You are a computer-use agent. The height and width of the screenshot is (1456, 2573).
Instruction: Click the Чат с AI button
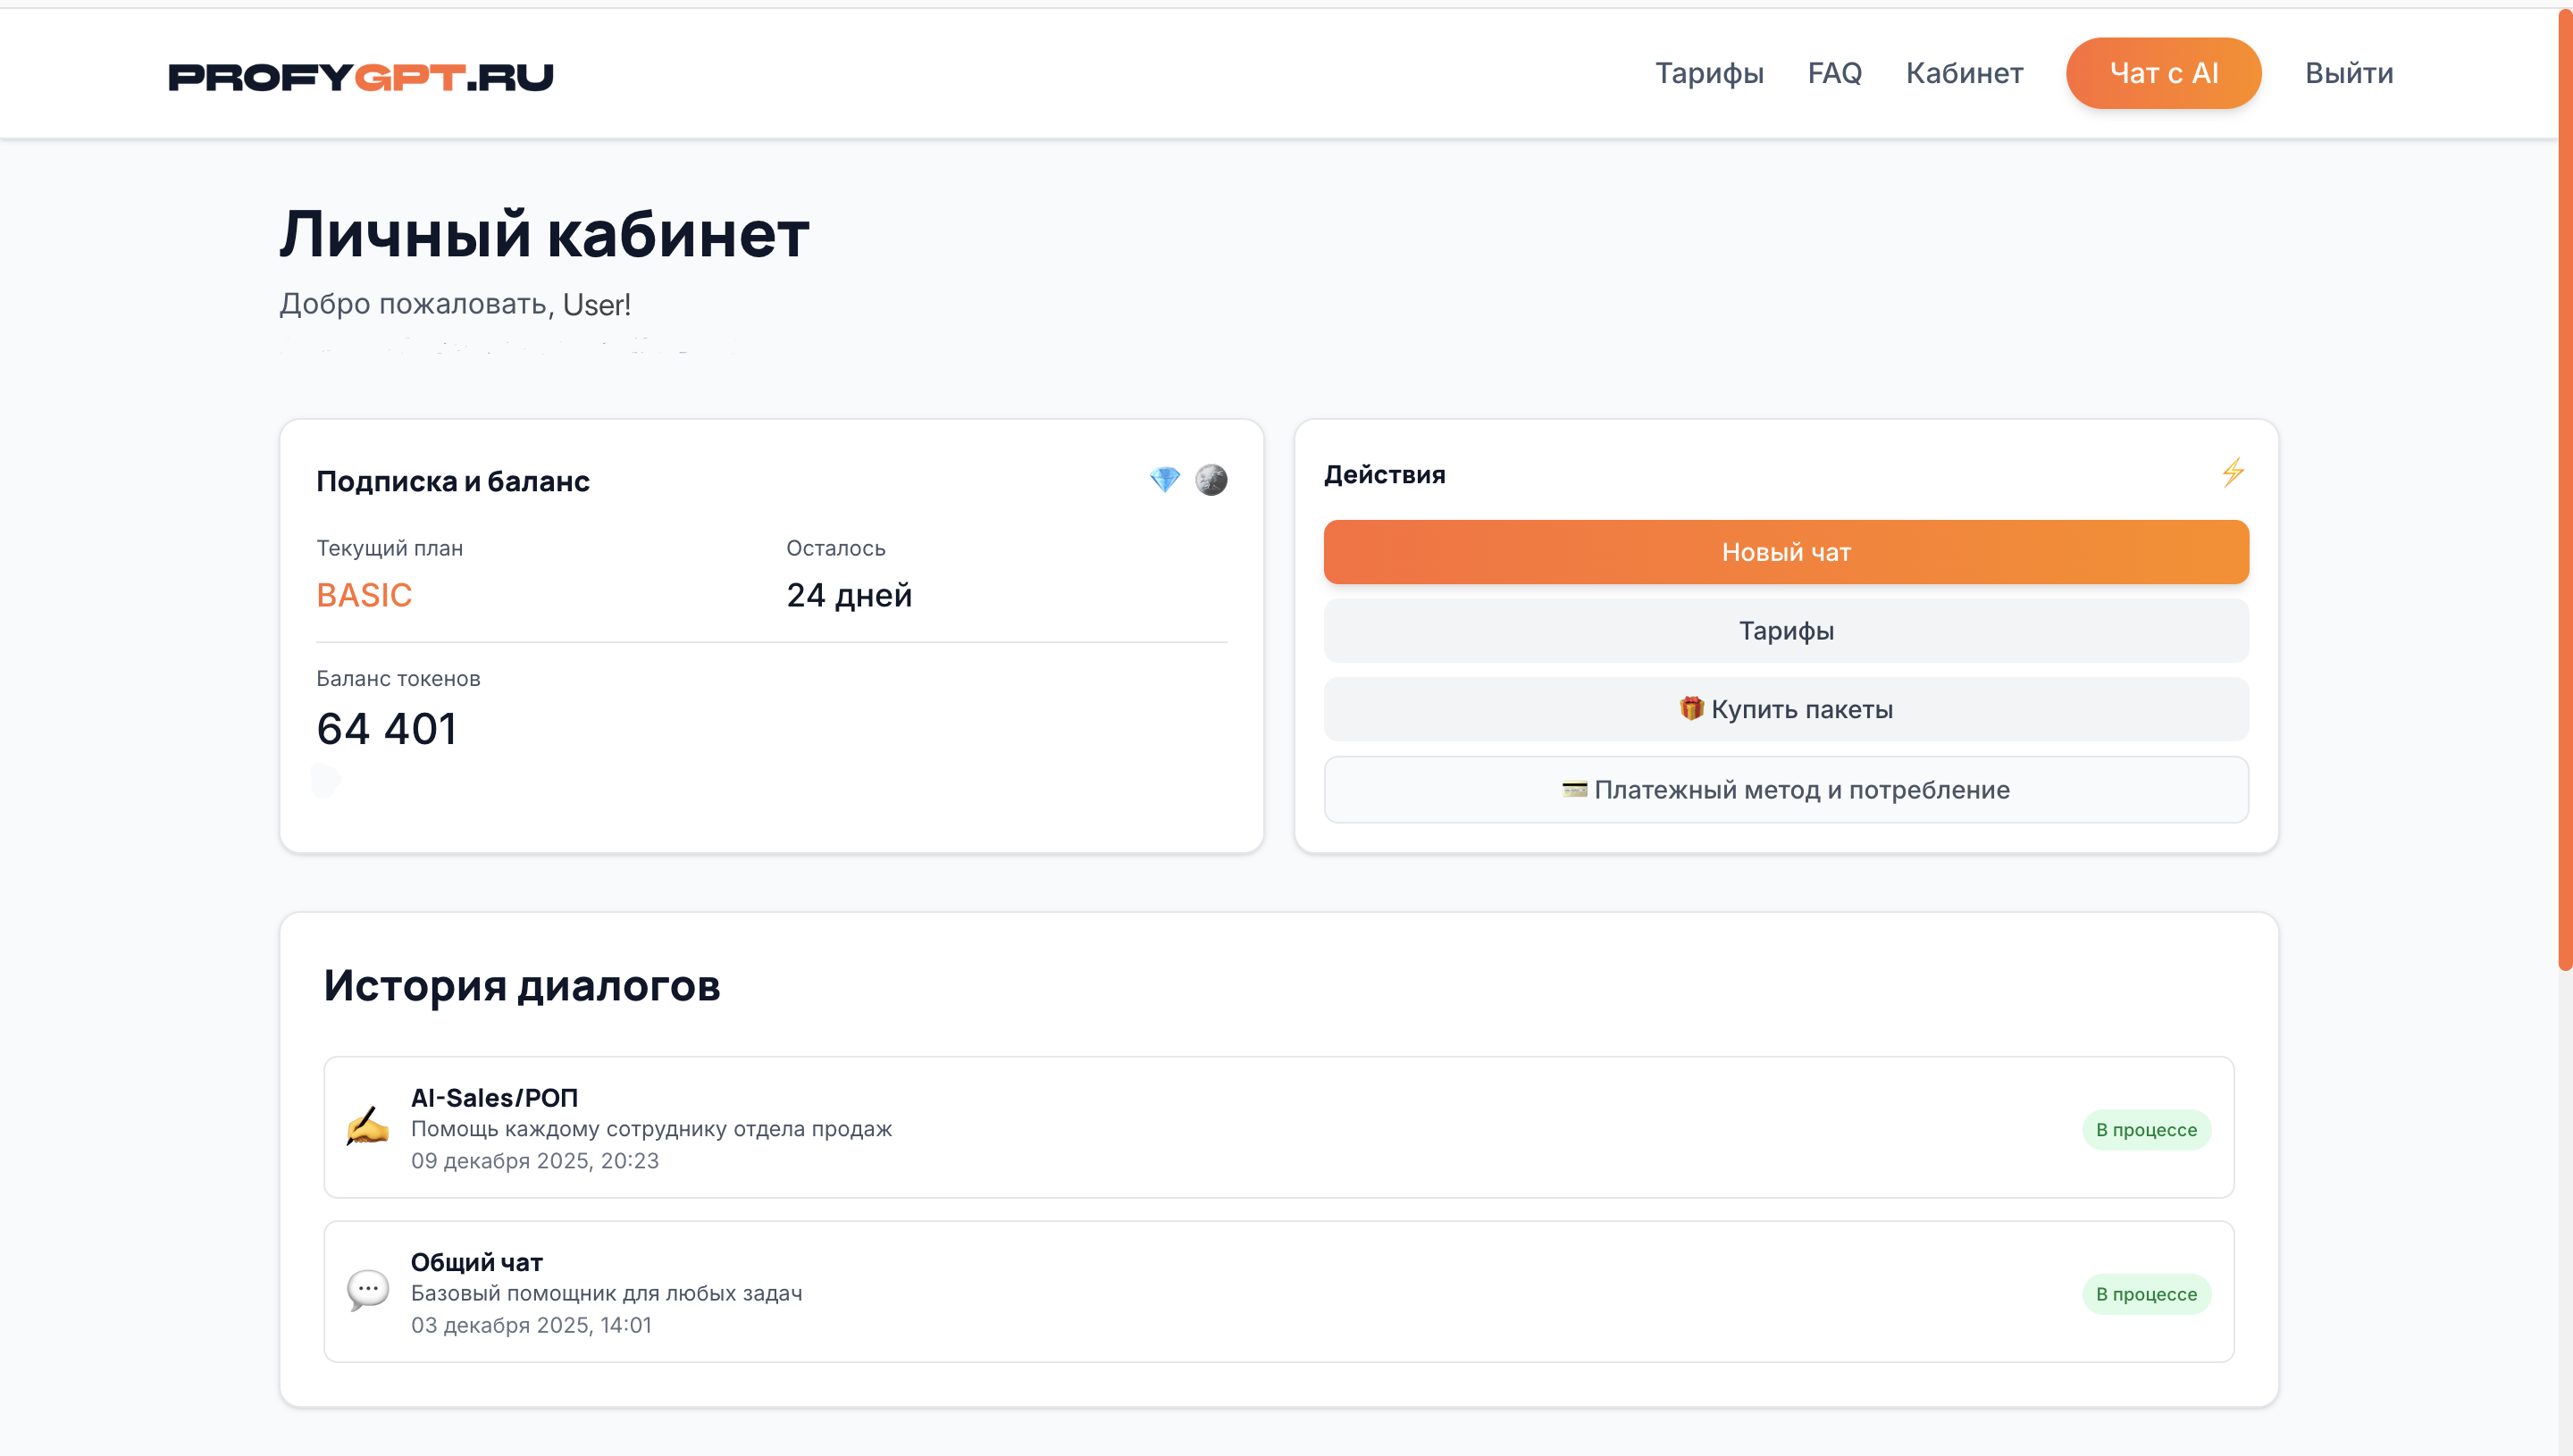pyautogui.click(x=2163, y=72)
